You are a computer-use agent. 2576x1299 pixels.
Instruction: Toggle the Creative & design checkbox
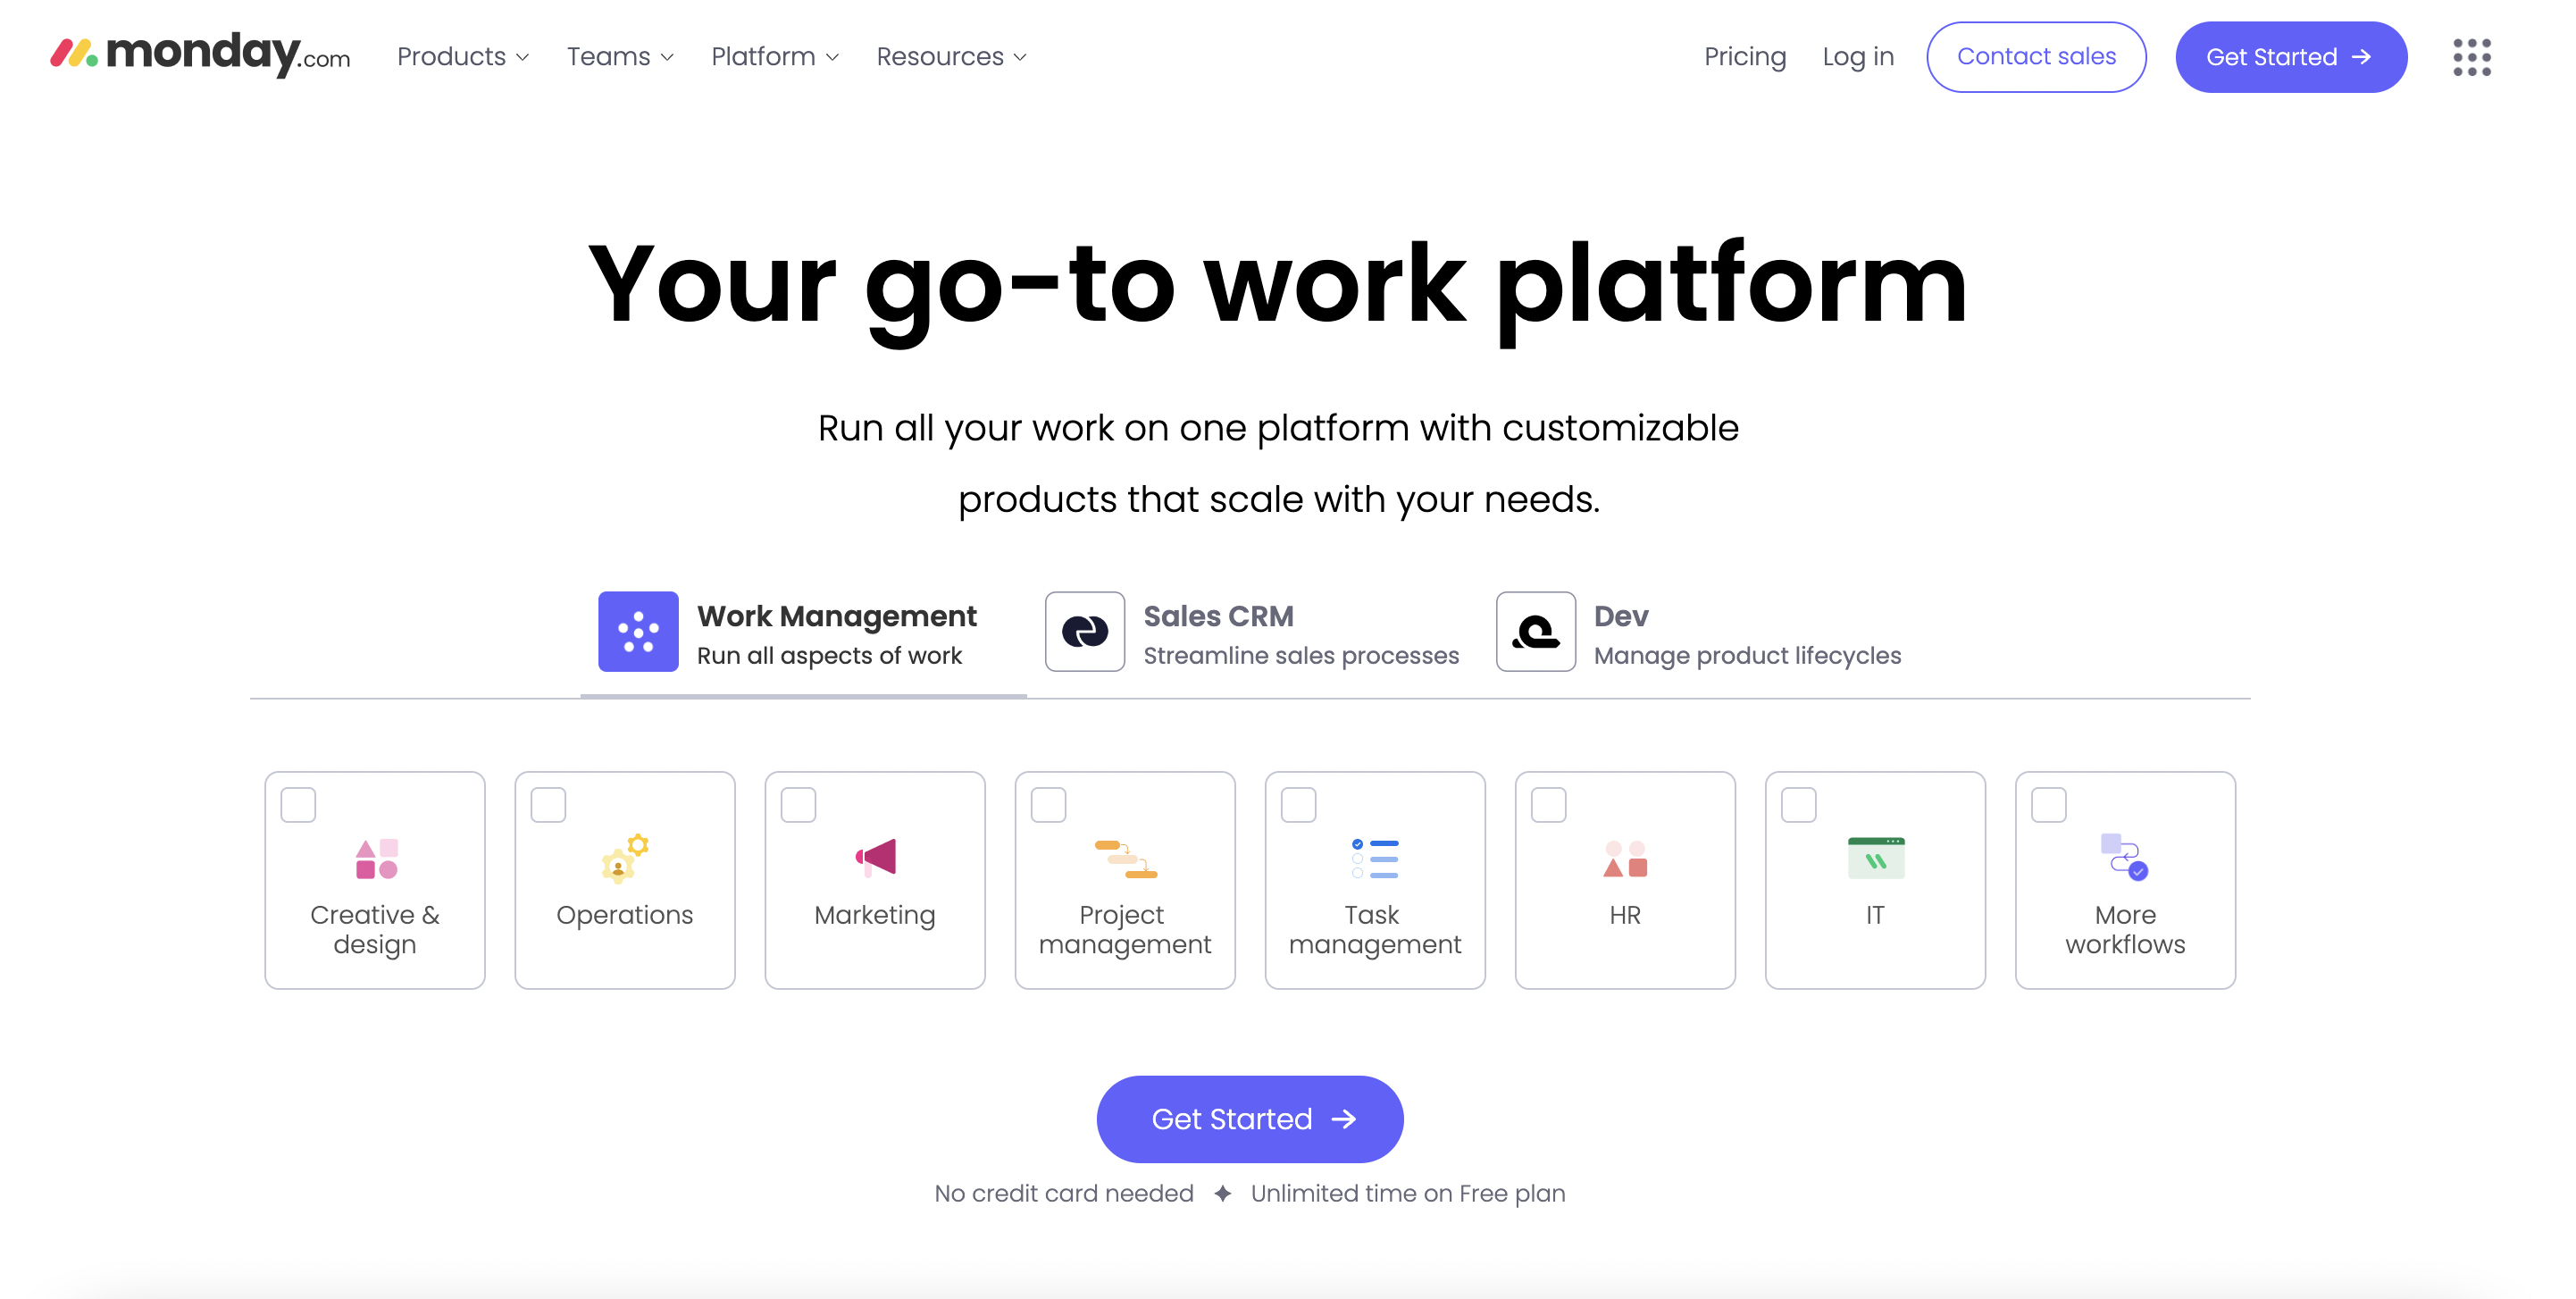point(297,803)
